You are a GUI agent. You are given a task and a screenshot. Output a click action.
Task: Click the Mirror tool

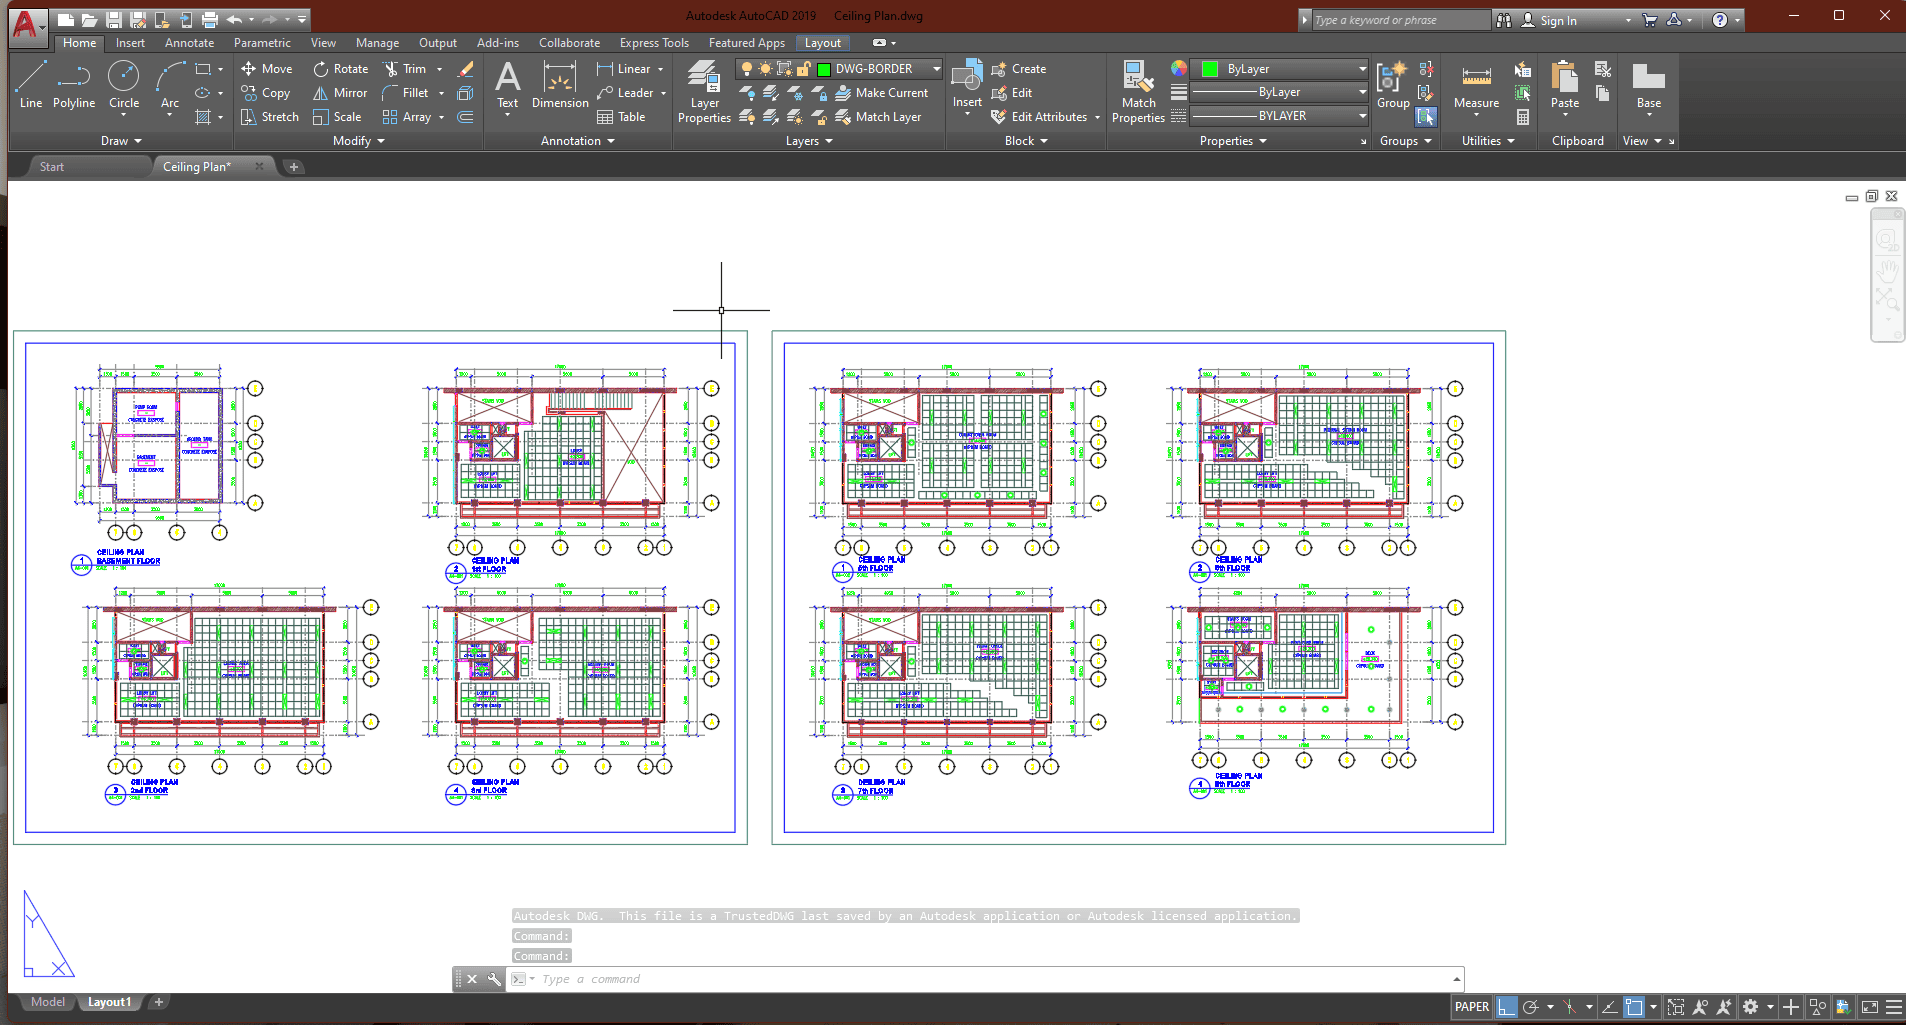pos(340,93)
